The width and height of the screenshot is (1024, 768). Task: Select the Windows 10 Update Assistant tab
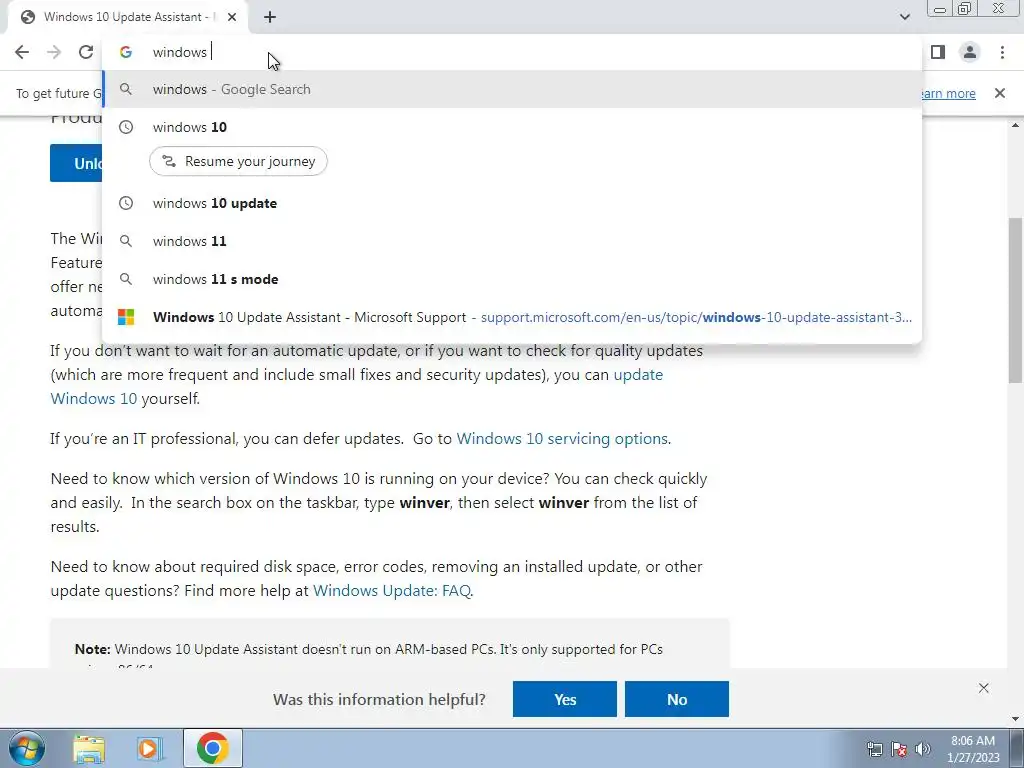(x=127, y=17)
